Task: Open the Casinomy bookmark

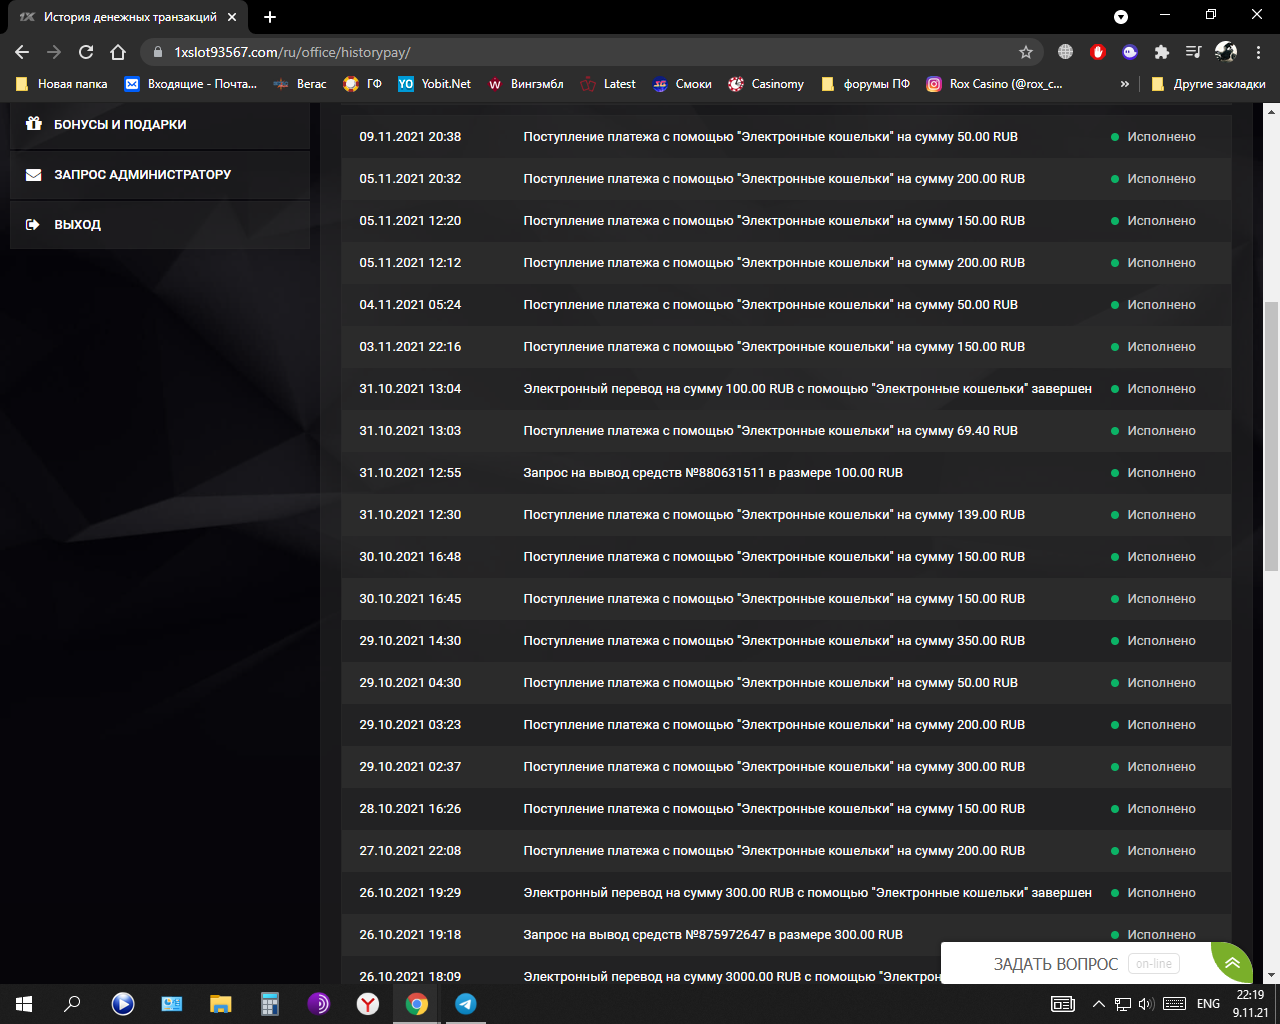Action: pos(766,84)
